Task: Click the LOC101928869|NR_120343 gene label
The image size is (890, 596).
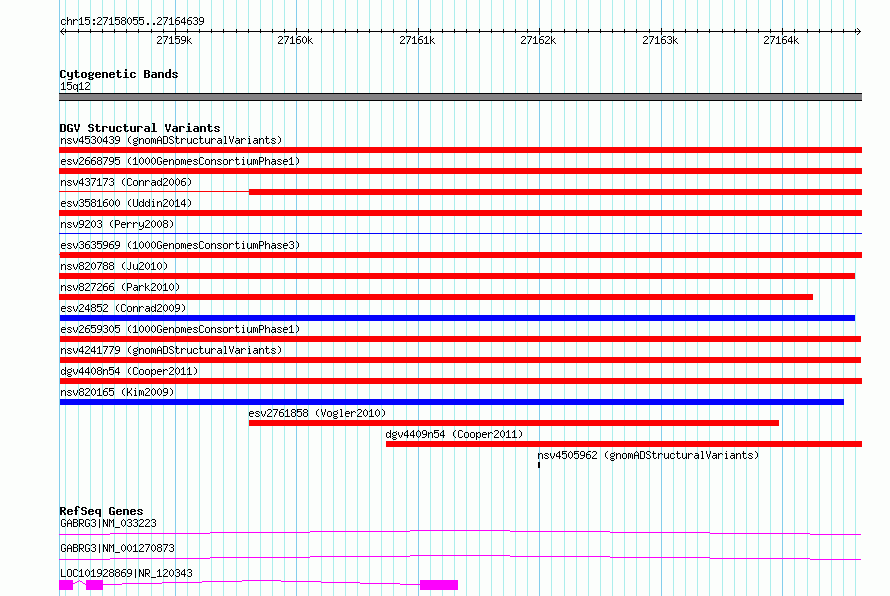Action: click(x=126, y=573)
